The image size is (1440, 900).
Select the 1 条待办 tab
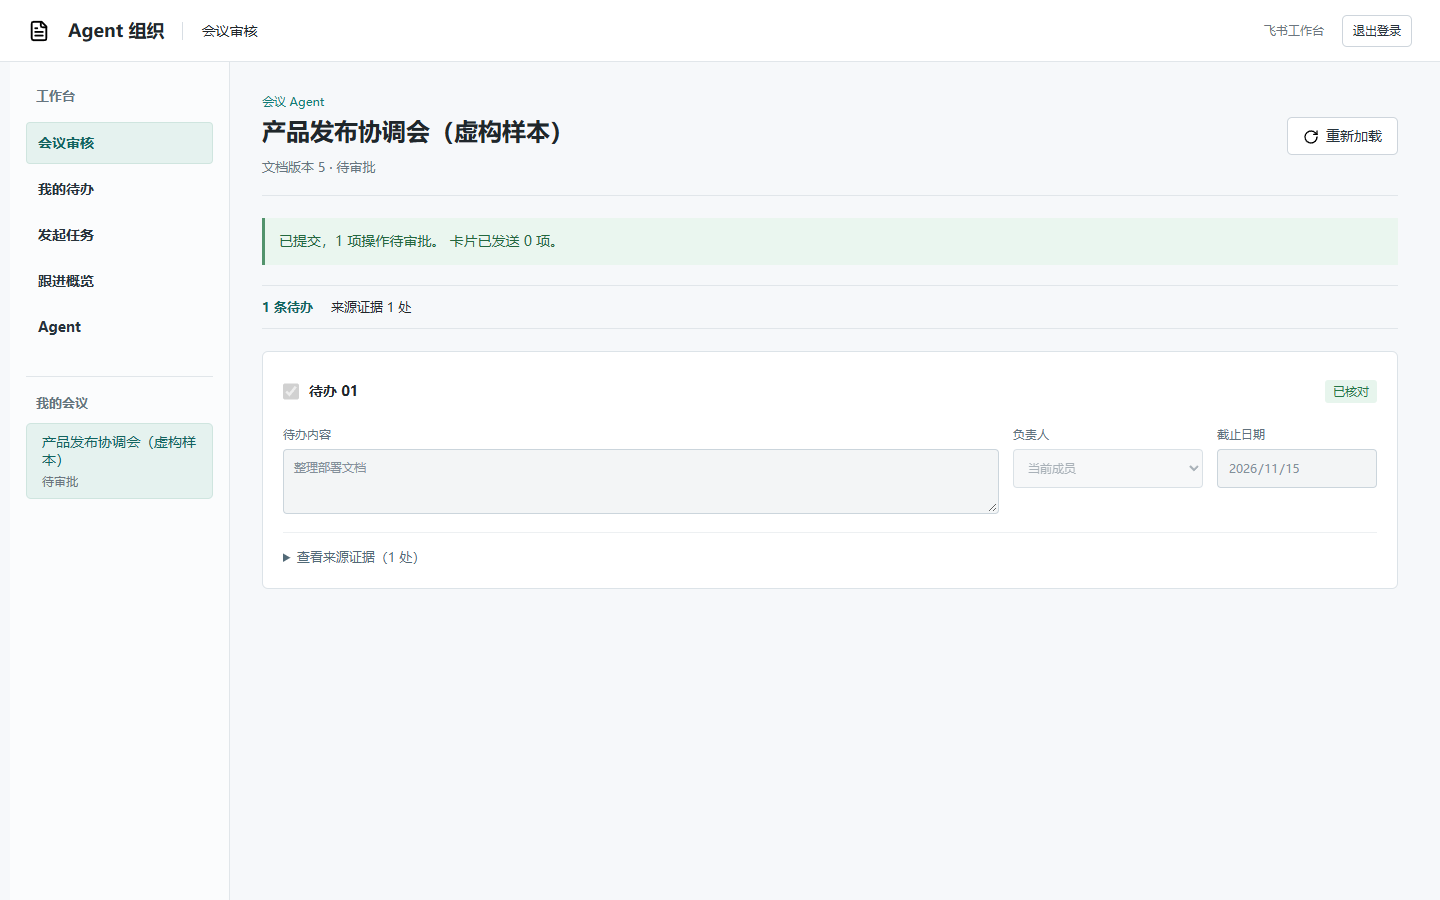coord(287,307)
